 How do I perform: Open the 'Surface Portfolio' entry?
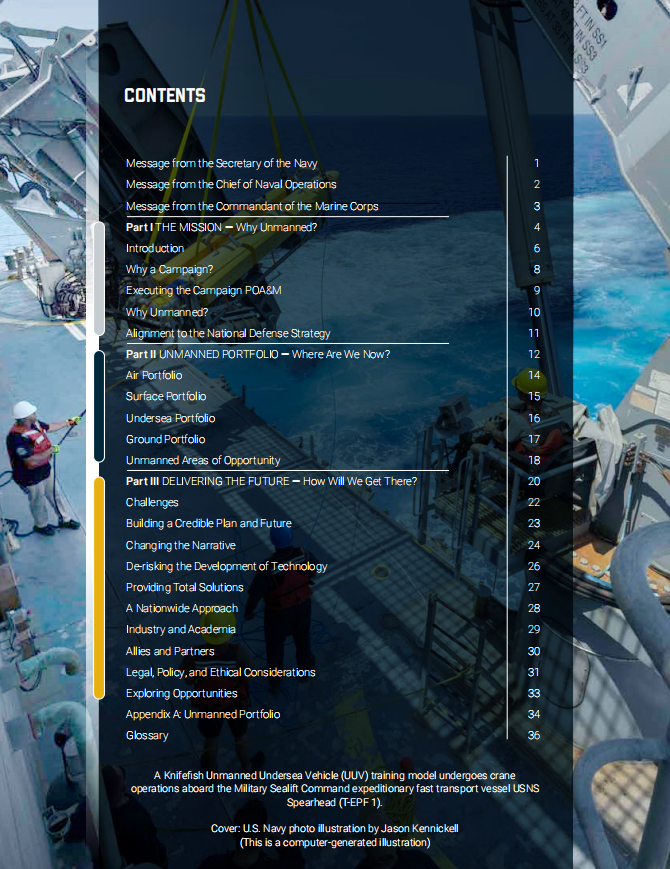pyautogui.click(x=166, y=396)
